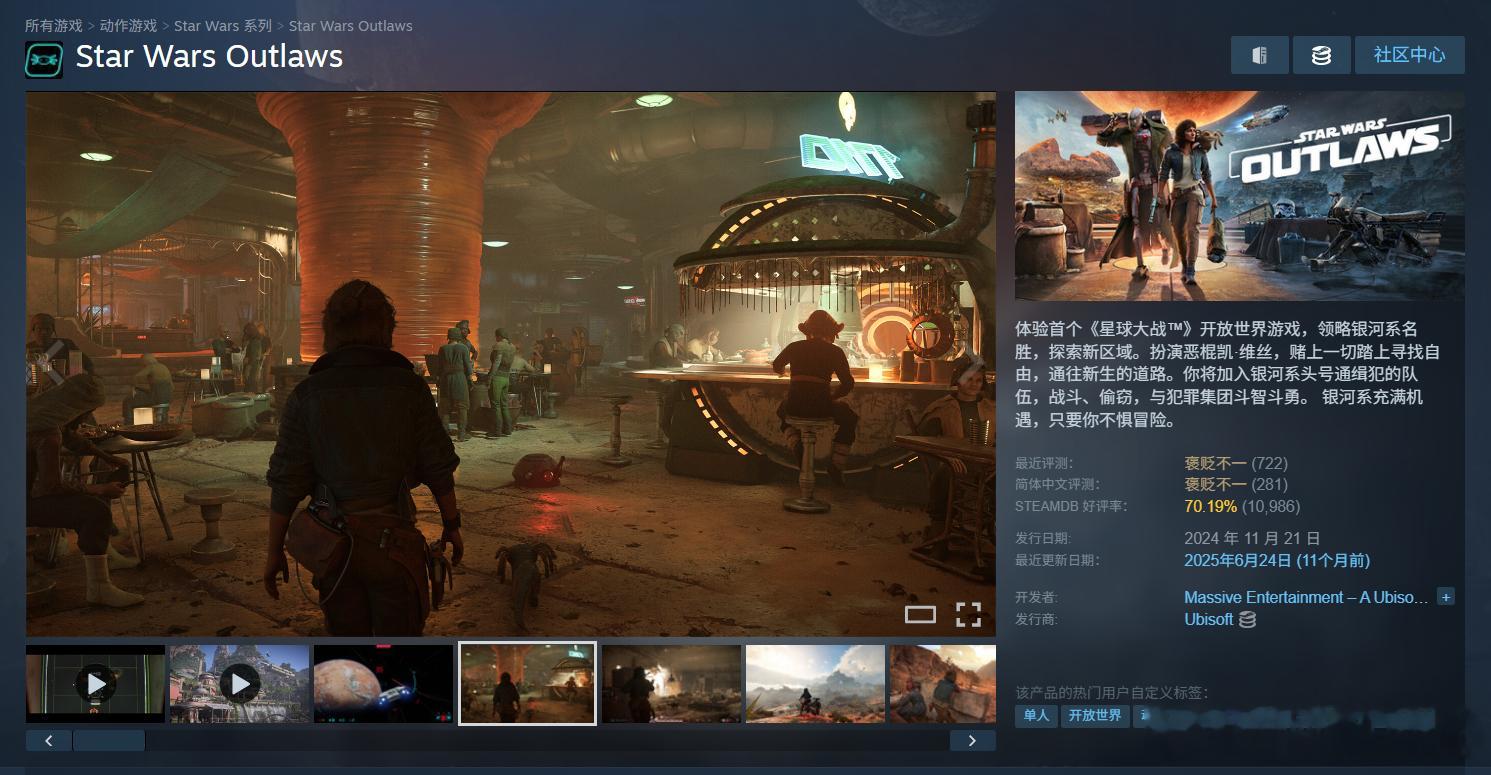
Task: Click the Star Wars Outlaws game icon beside the title
Action: 44,59
